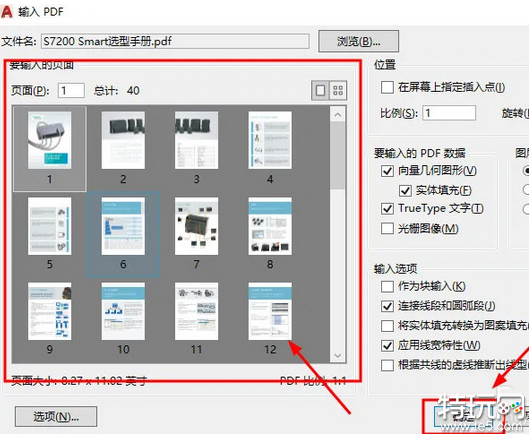This screenshot has width=532, height=438.
Task: Click the thumbnail list scroll up arrow
Action: [338, 115]
